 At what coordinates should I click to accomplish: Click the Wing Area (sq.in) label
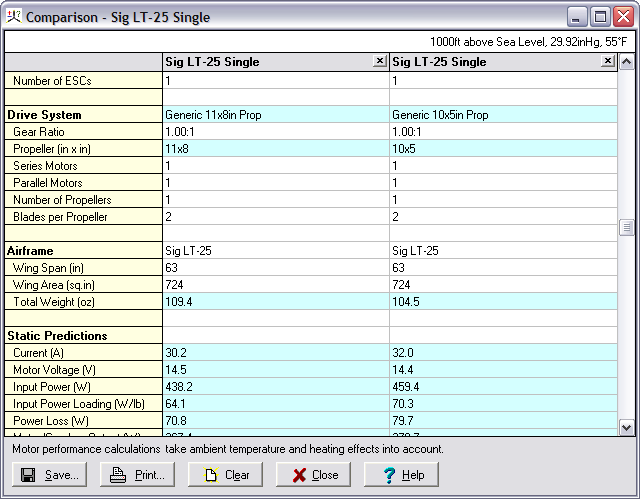(53, 285)
